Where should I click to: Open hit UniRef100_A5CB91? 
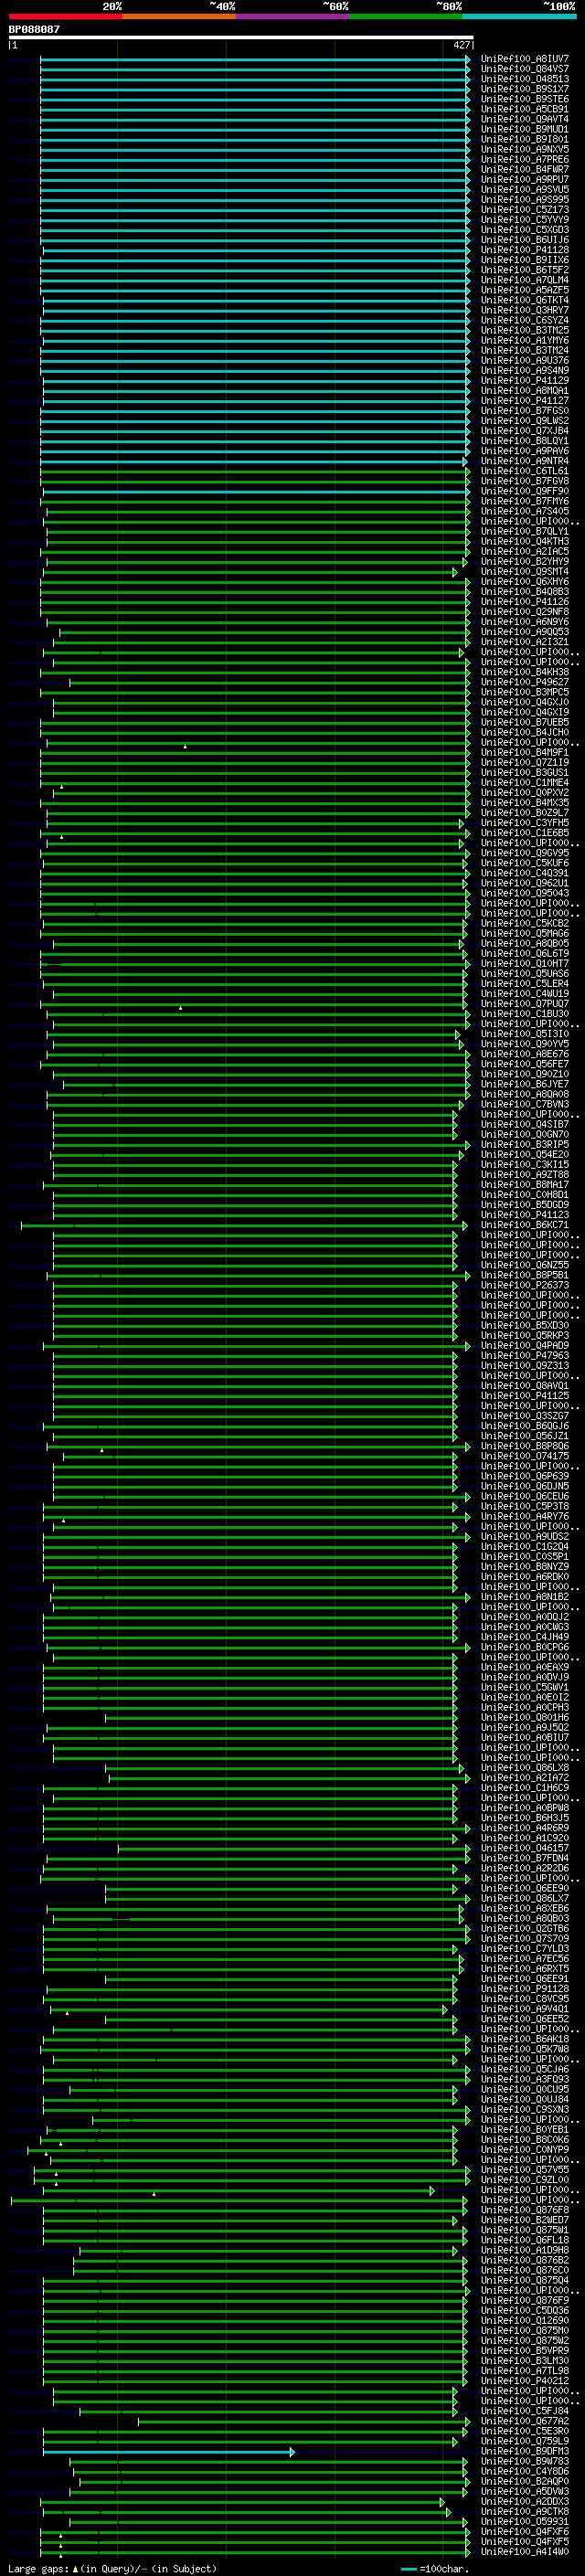tap(524, 109)
